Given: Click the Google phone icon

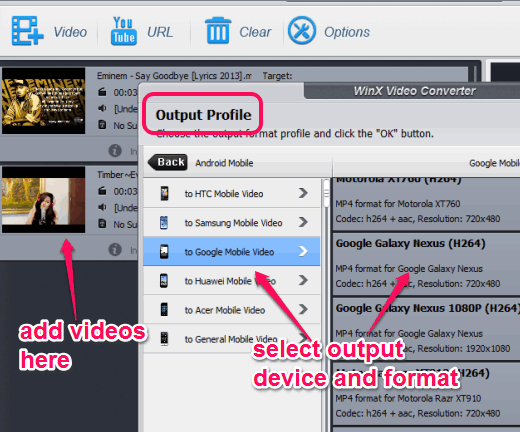Looking at the screenshot, I should pyautogui.click(x=164, y=251).
